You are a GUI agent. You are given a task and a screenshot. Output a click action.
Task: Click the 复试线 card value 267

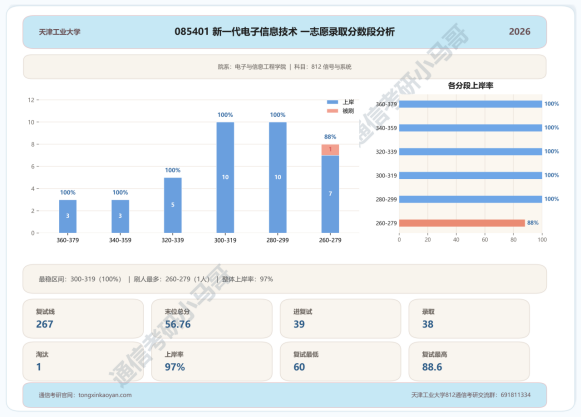44,324
